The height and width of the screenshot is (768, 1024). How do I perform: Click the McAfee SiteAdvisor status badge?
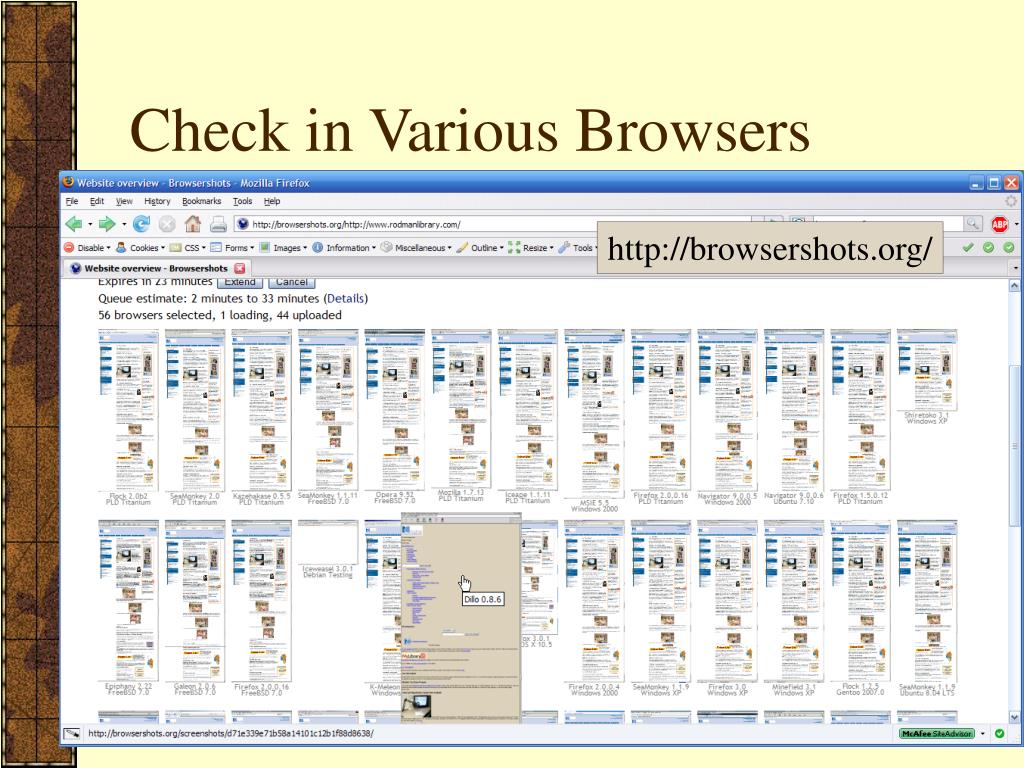coord(936,733)
